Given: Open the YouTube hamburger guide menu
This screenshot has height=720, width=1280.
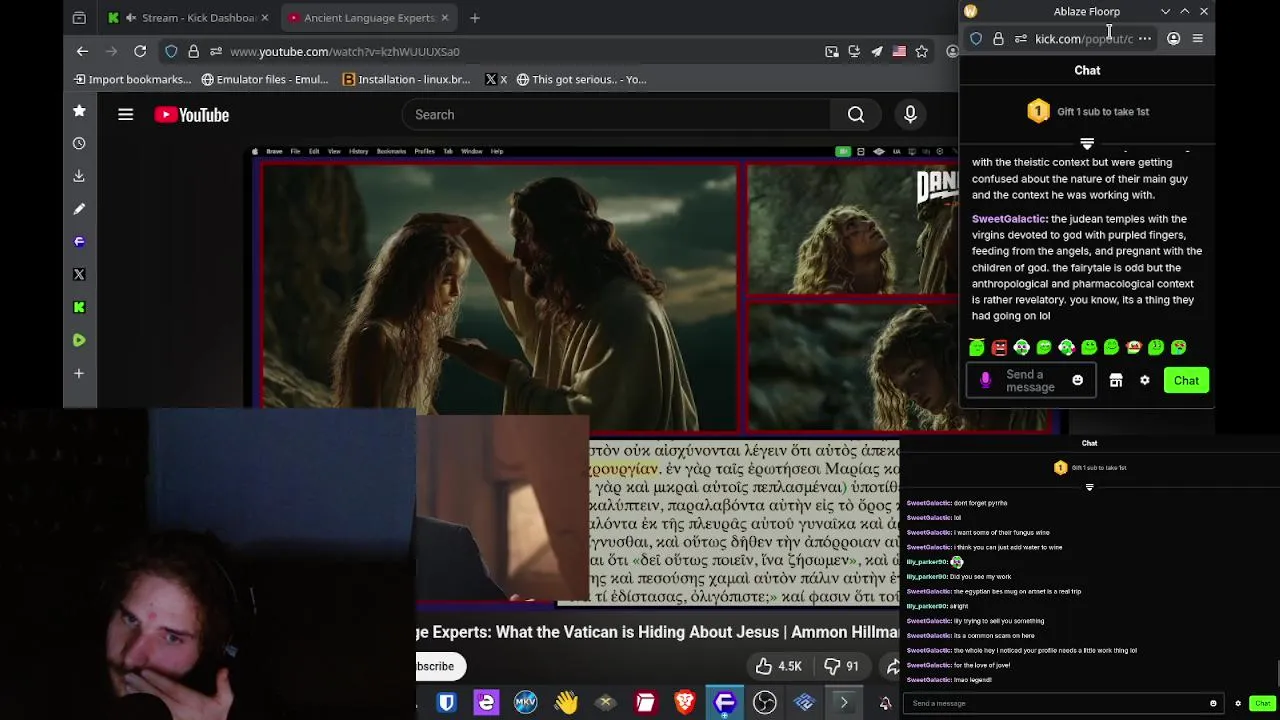Looking at the screenshot, I should 125,115.
